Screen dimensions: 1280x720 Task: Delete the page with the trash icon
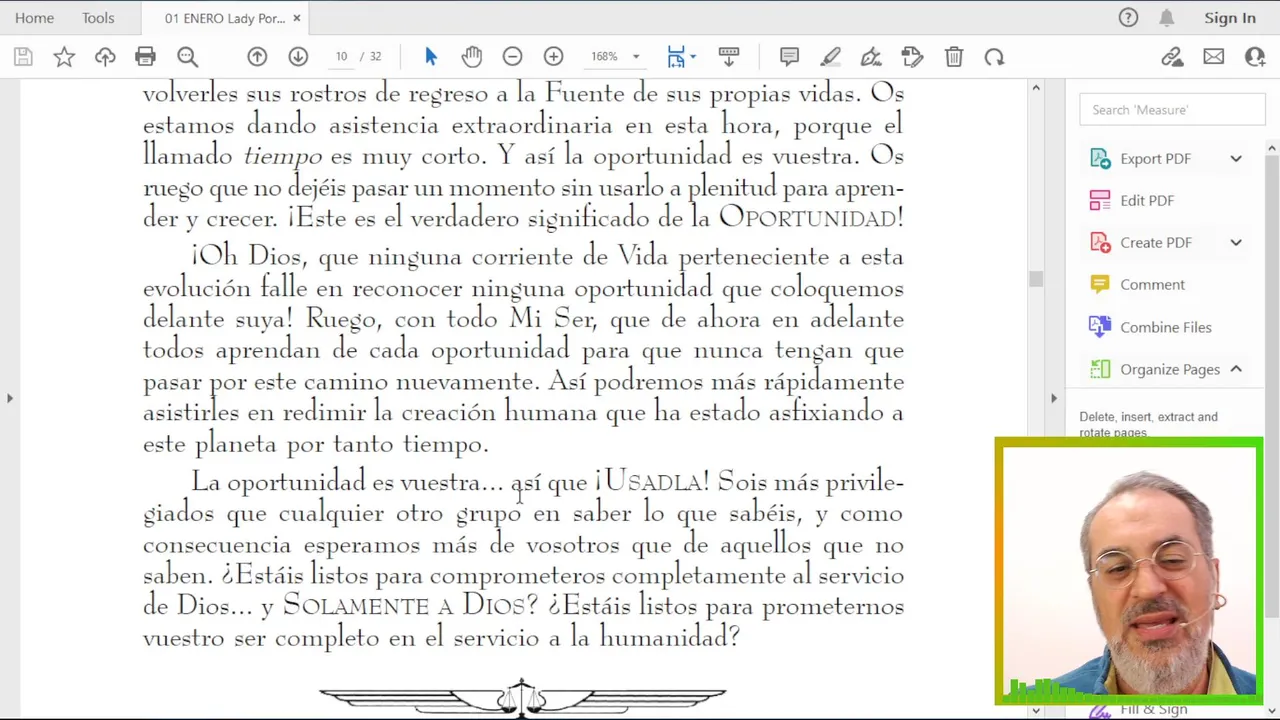coord(954,57)
